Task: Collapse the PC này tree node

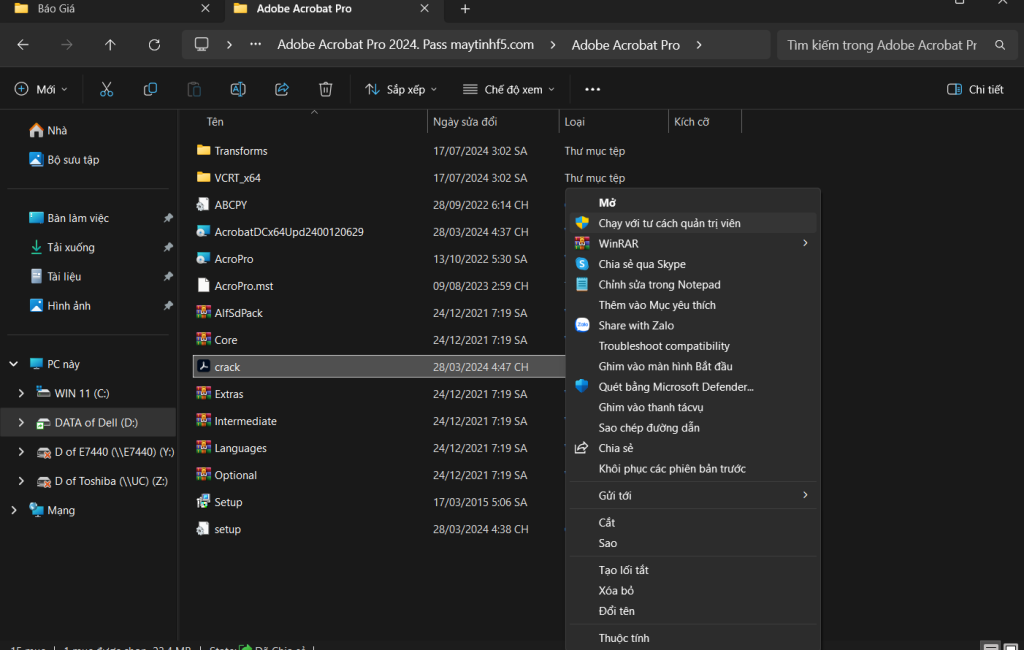Action: (13, 364)
